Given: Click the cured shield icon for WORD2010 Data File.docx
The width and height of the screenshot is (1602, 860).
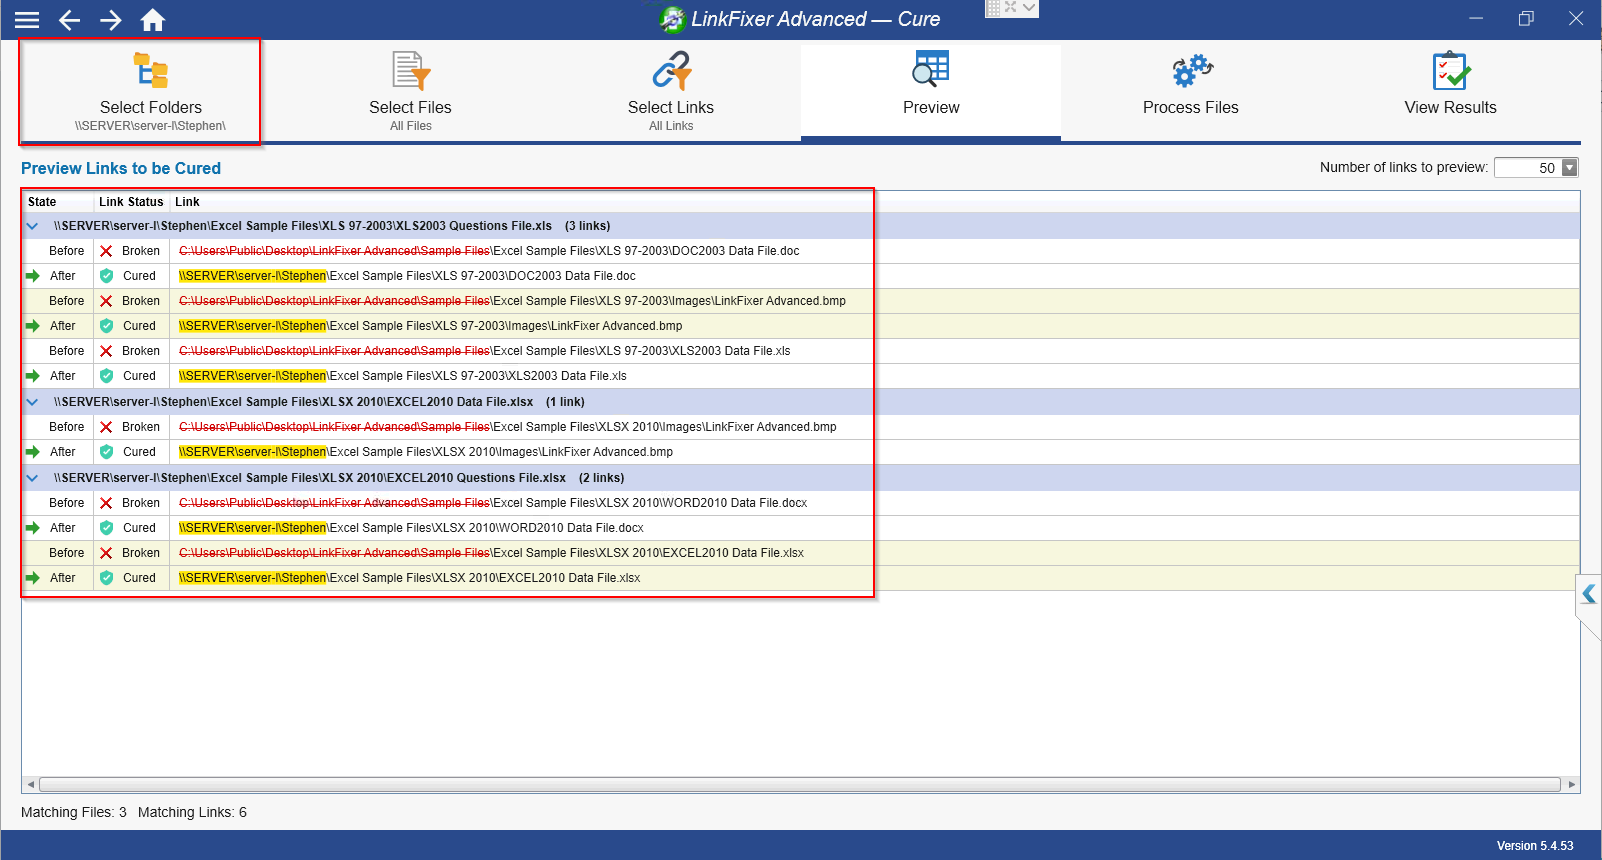Looking at the screenshot, I should [x=106, y=528].
